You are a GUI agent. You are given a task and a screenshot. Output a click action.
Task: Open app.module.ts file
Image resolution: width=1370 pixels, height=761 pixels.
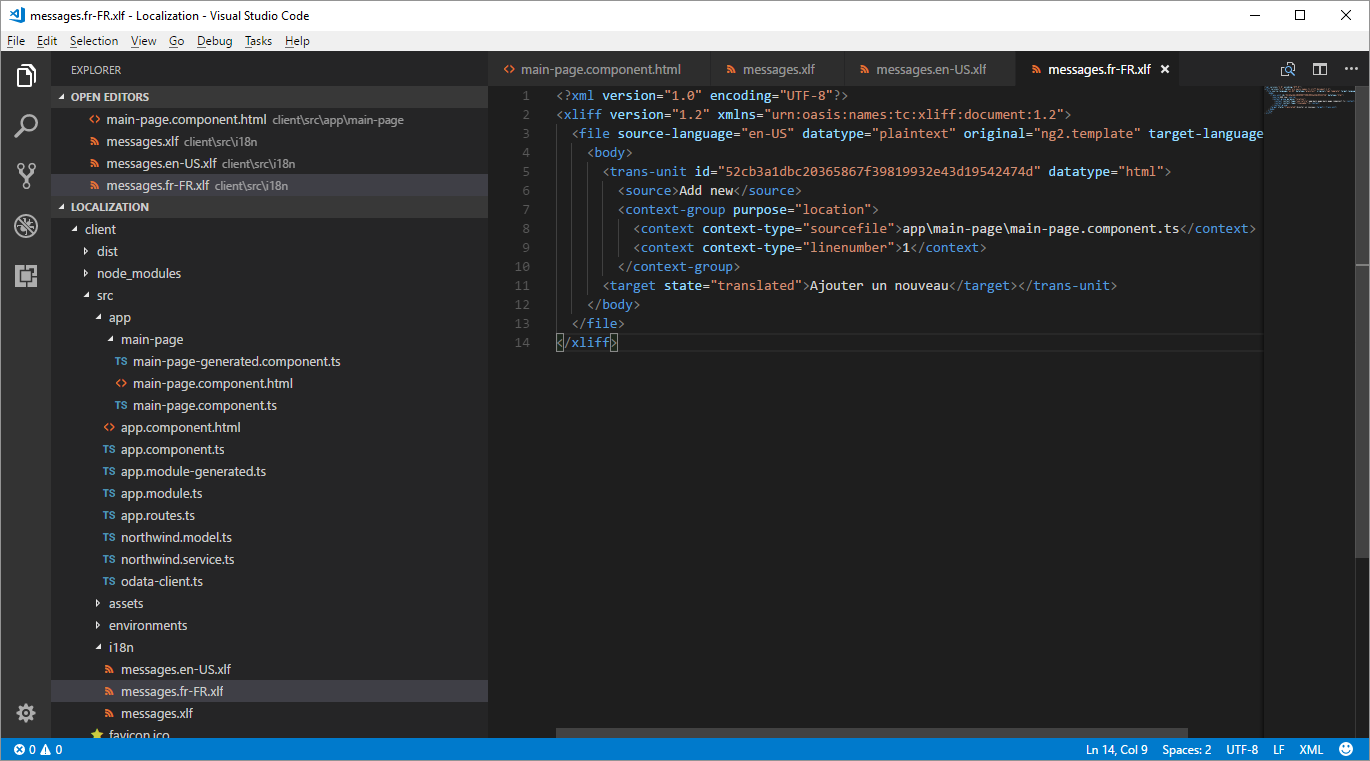pos(269,493)
